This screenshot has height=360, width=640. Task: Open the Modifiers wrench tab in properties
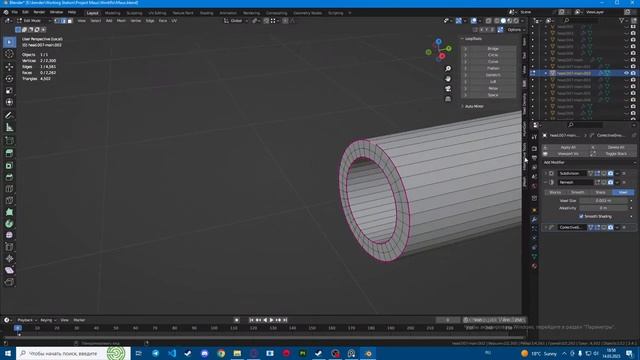pyautogui.click(x=534, y=220)
